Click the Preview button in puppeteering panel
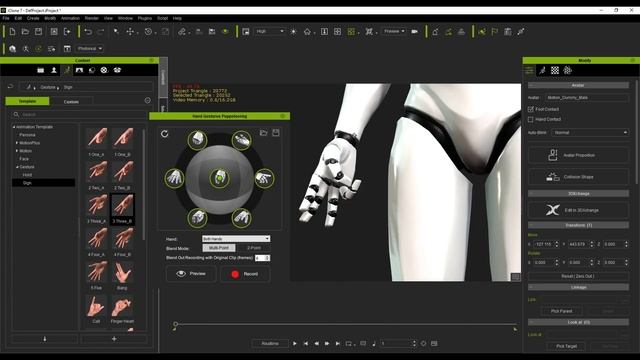The height and width of the screenshot is (360, 640). 191,273
